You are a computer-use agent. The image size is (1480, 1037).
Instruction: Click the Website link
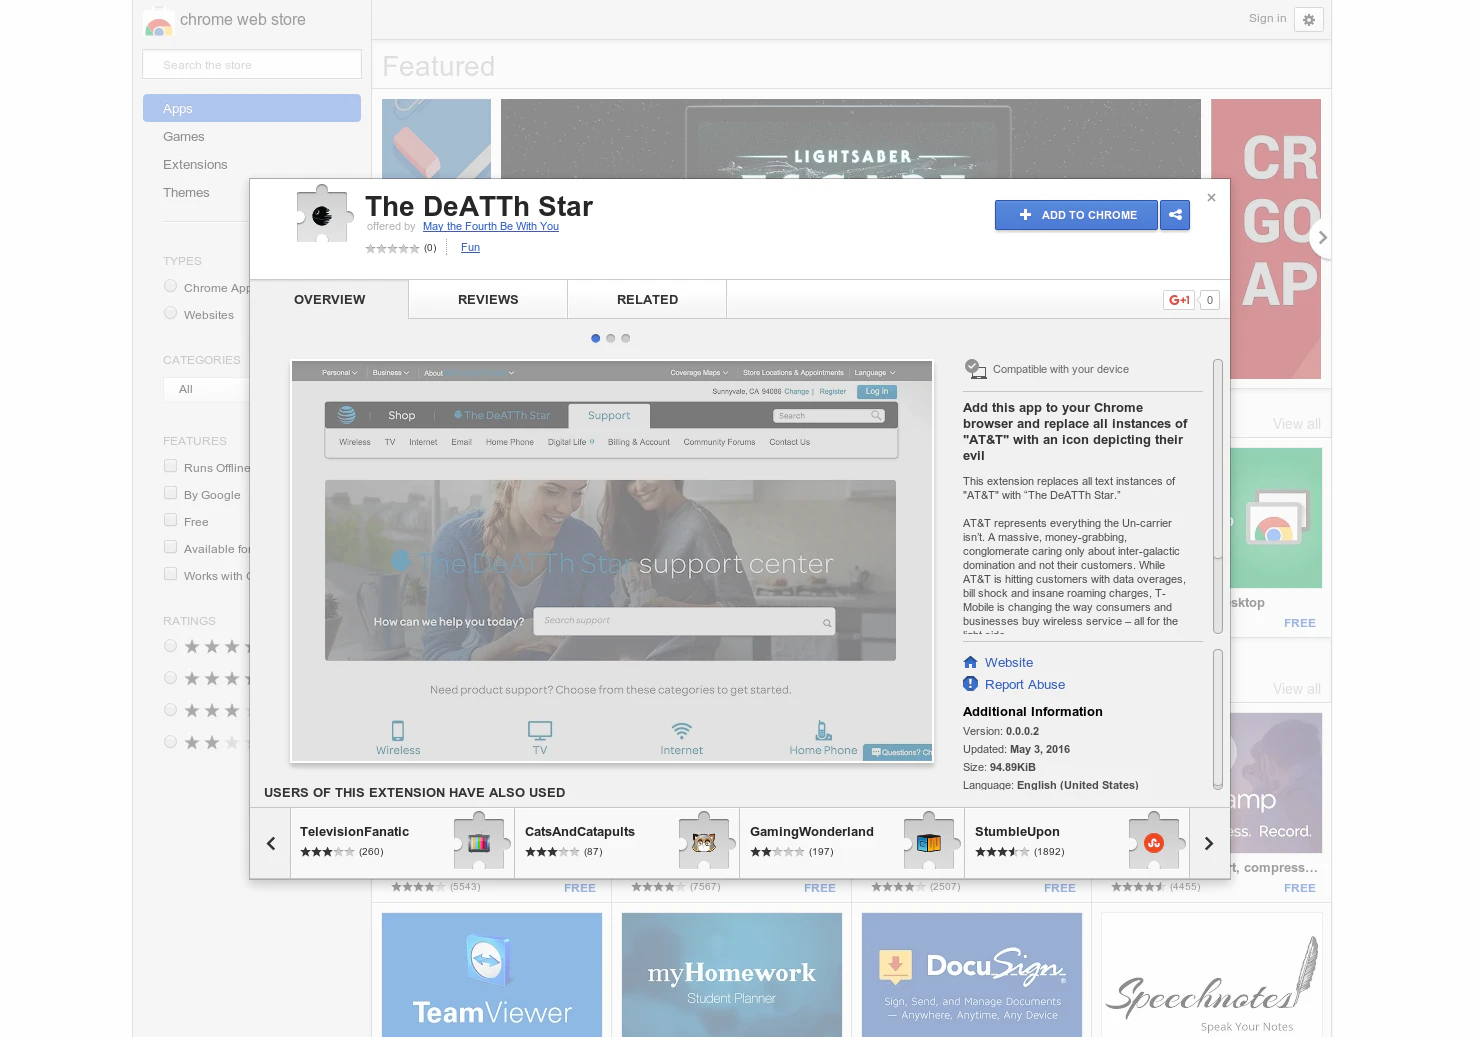click(1009, 663)
